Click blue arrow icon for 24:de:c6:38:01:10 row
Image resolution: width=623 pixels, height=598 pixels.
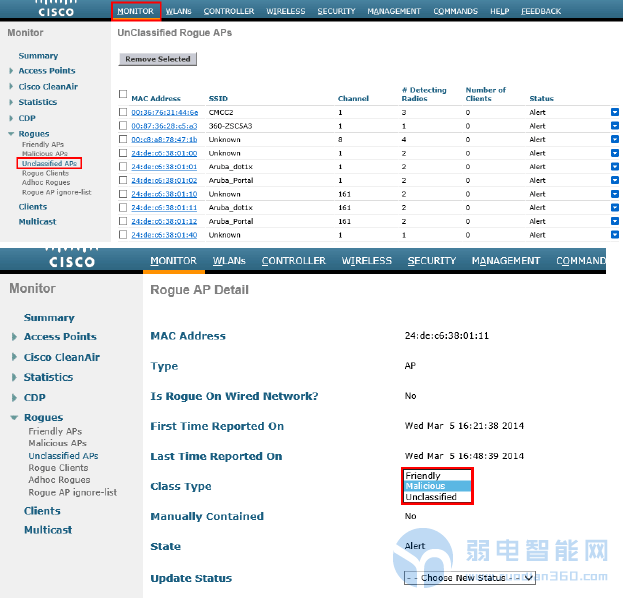[615, 194]
